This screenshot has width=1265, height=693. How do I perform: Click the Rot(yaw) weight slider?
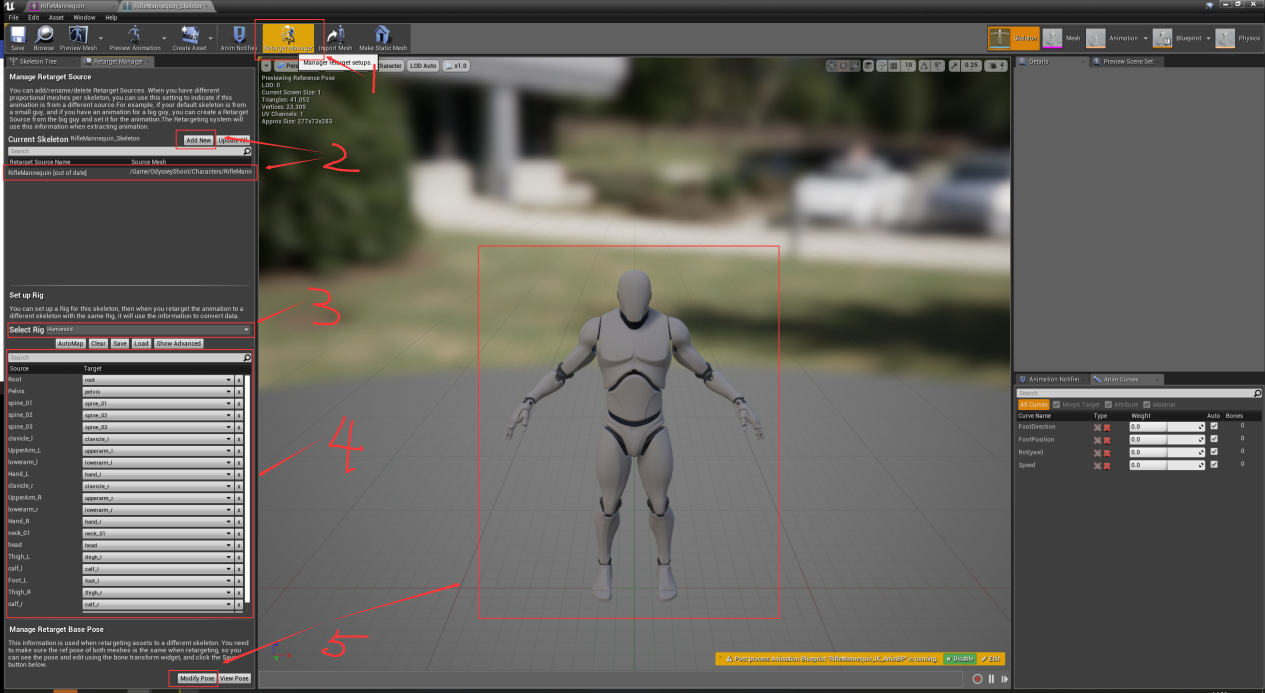click(x=1167, y=452)
